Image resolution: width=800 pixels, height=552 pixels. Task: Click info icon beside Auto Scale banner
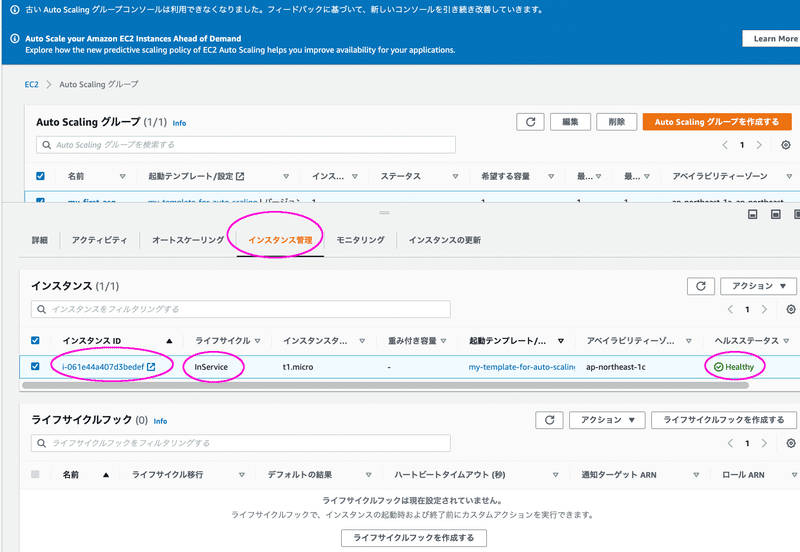15,38
